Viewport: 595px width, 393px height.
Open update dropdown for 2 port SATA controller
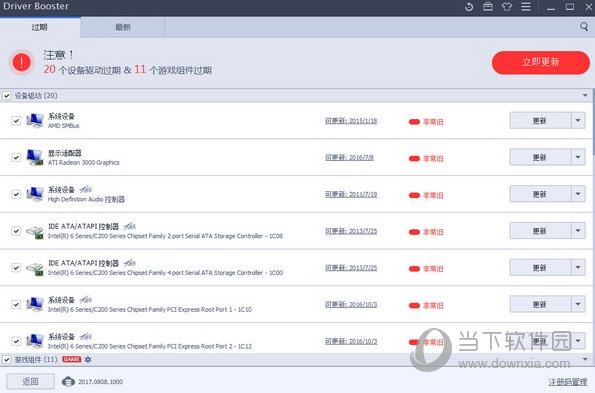point(578,231)
